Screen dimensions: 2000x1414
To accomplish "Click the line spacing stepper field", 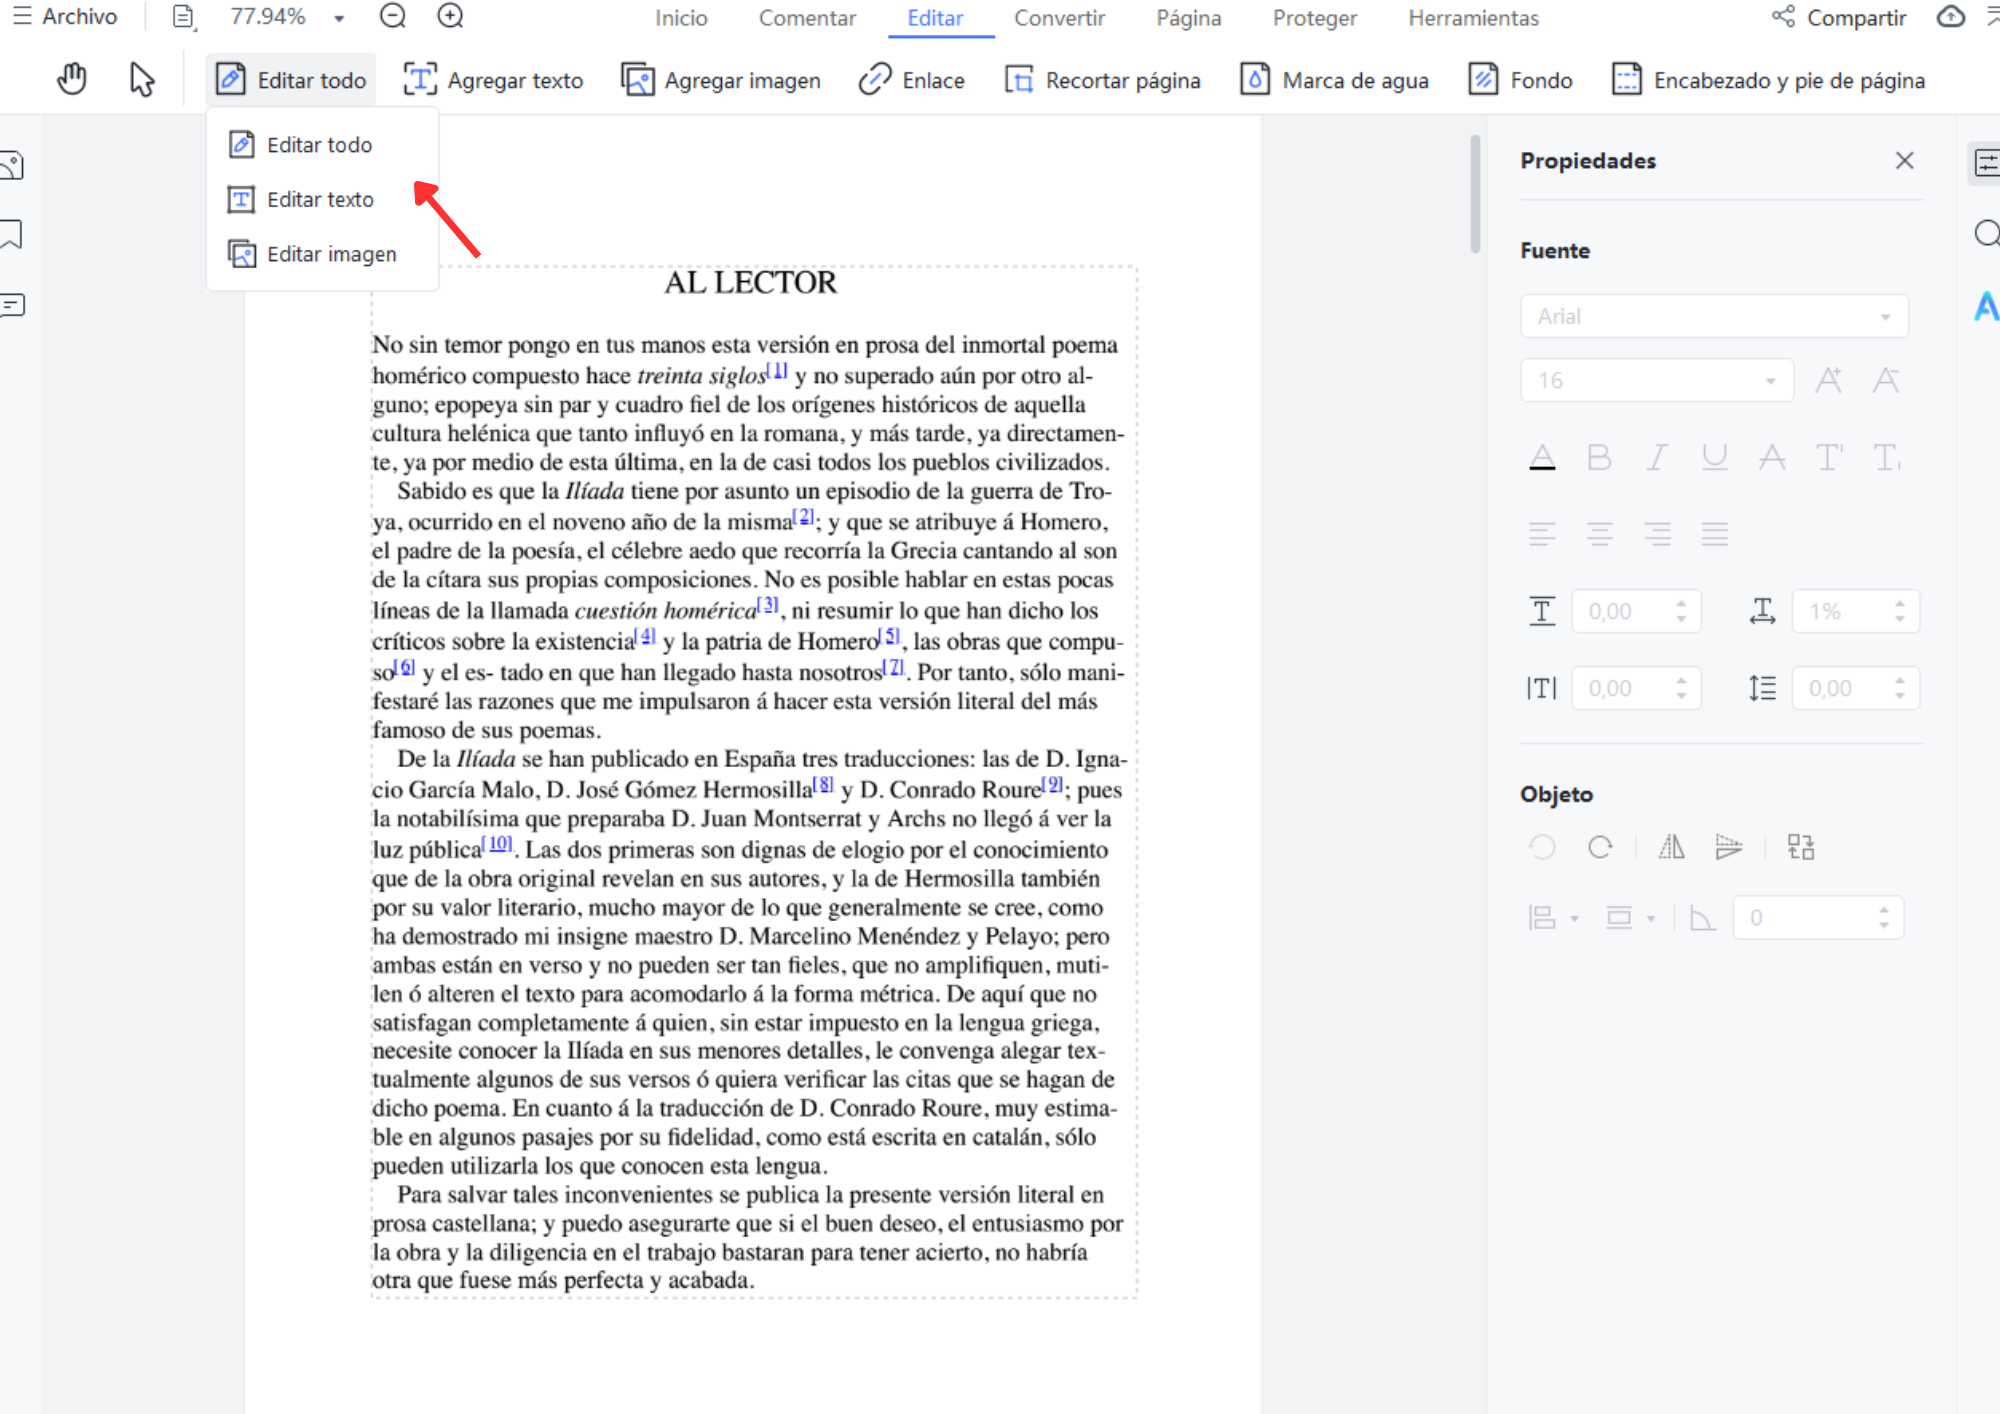I will [x=1856, y=688].
